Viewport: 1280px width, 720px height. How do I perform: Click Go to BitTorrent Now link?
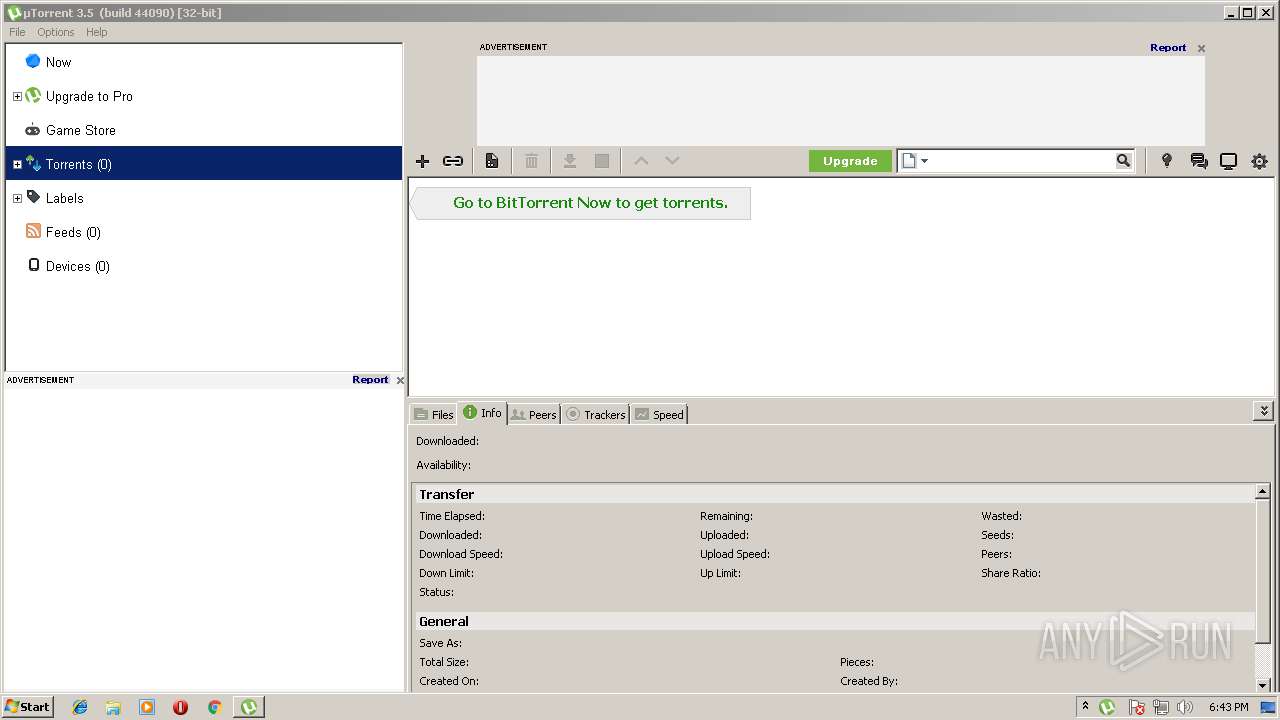pyautogui.click(x=590, y=203)
